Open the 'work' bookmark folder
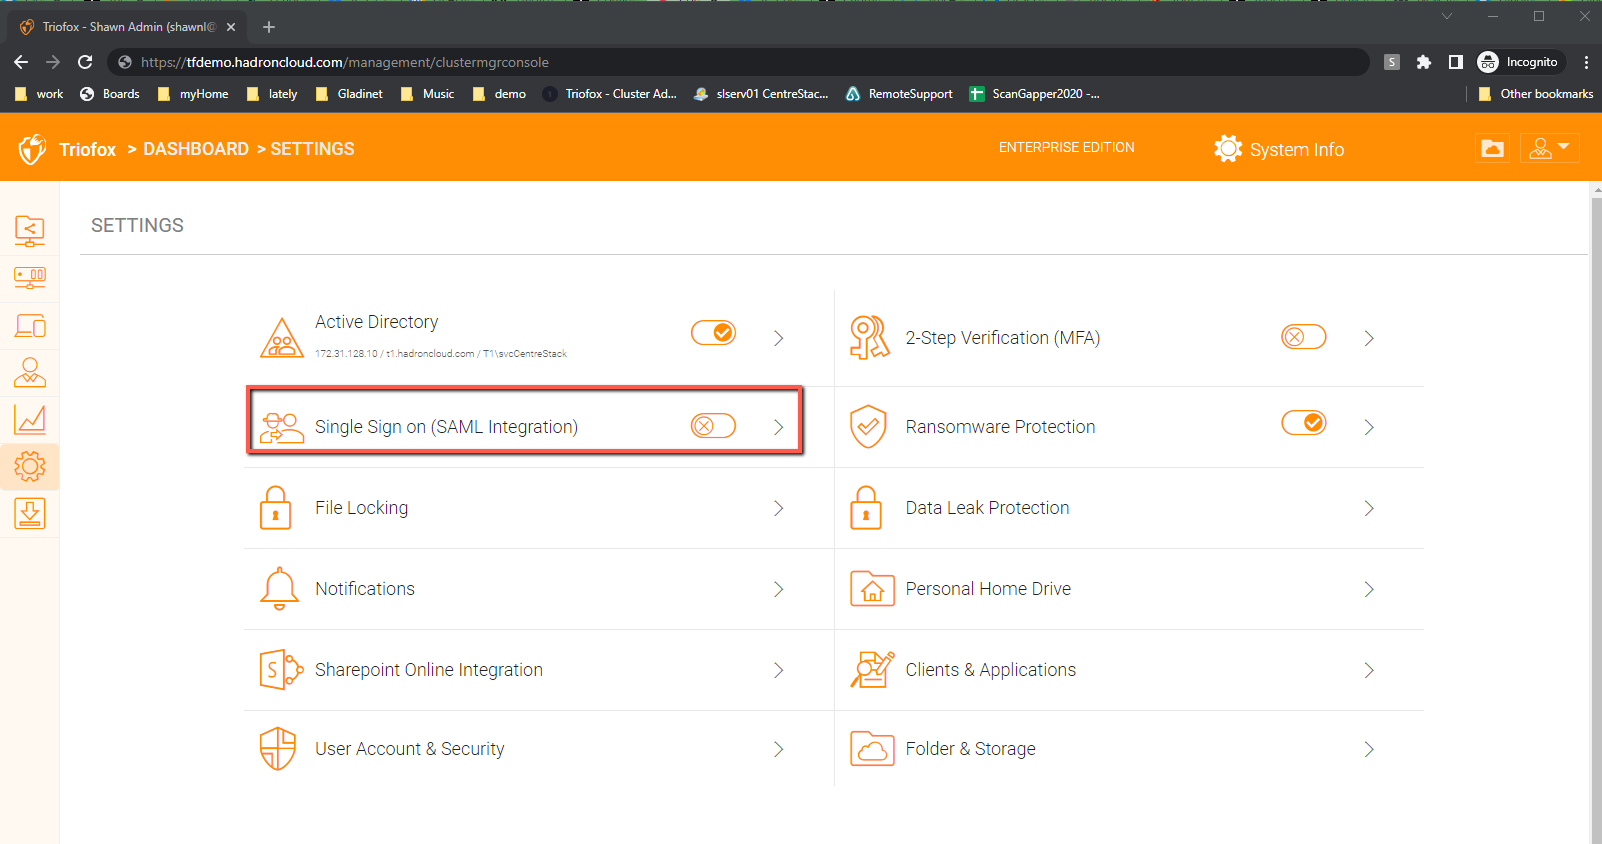1602x844 pixels. (39, 94)
